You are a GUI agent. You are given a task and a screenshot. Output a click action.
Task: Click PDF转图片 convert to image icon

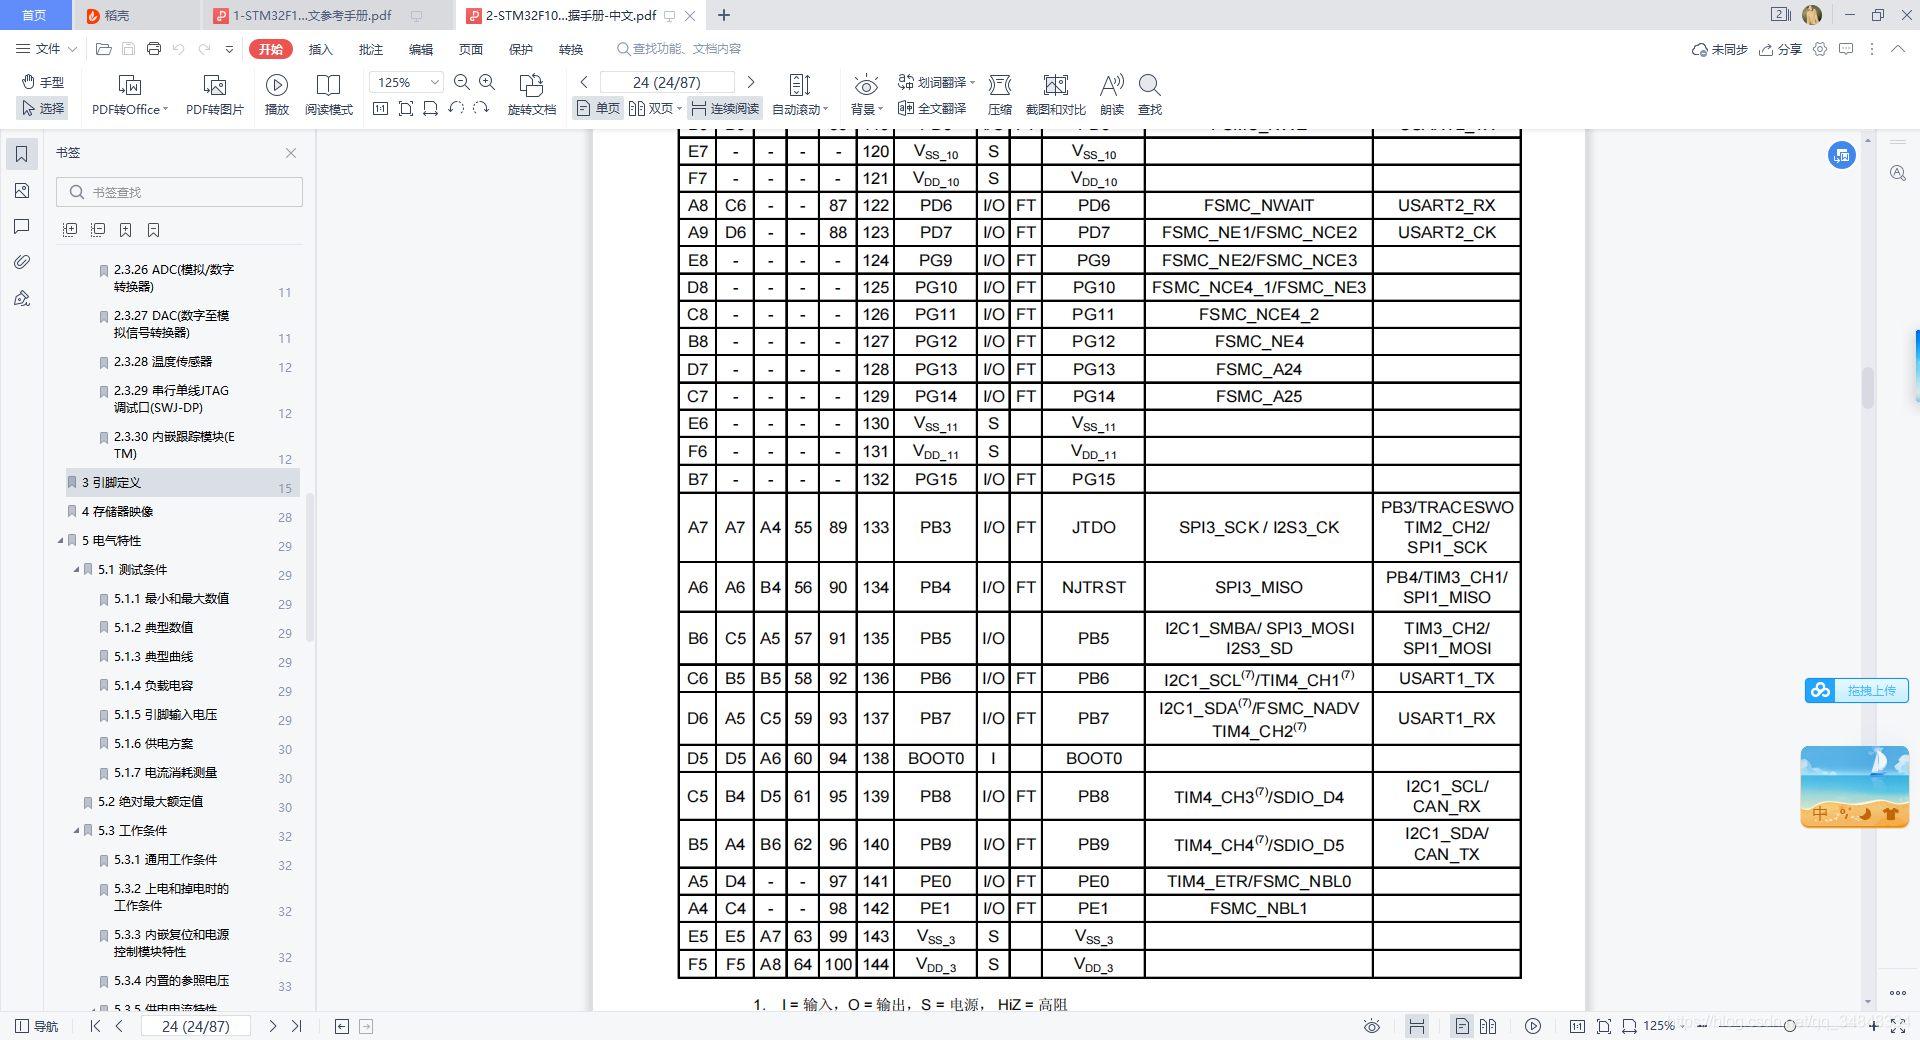(214, 95)
